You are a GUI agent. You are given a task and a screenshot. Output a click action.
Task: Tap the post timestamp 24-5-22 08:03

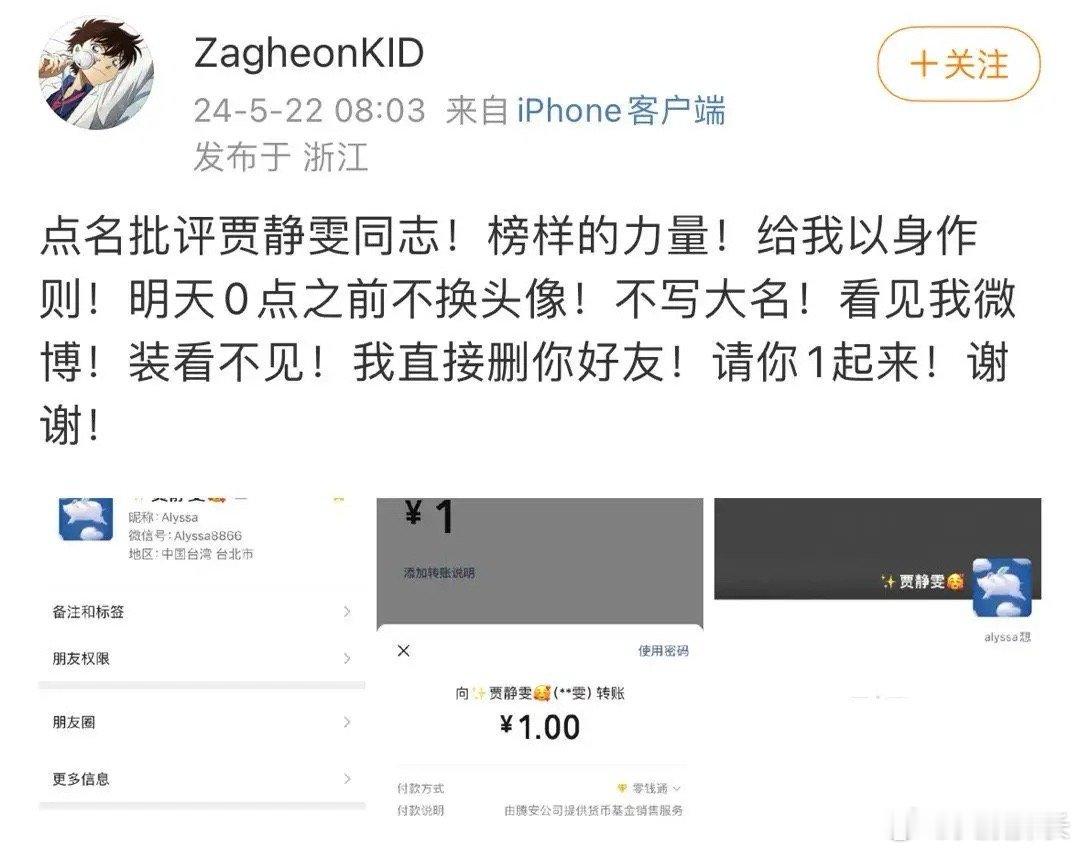coord(309,110)
